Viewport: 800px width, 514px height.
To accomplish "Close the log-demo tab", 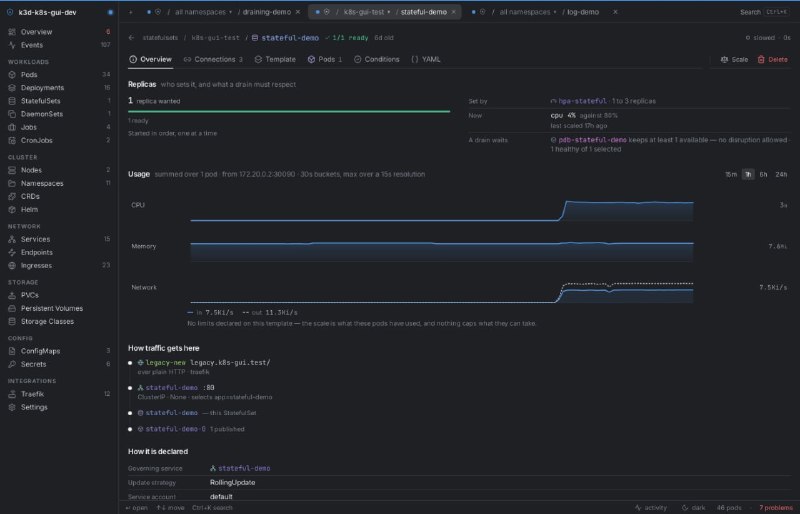I will (x=615, y=12).
